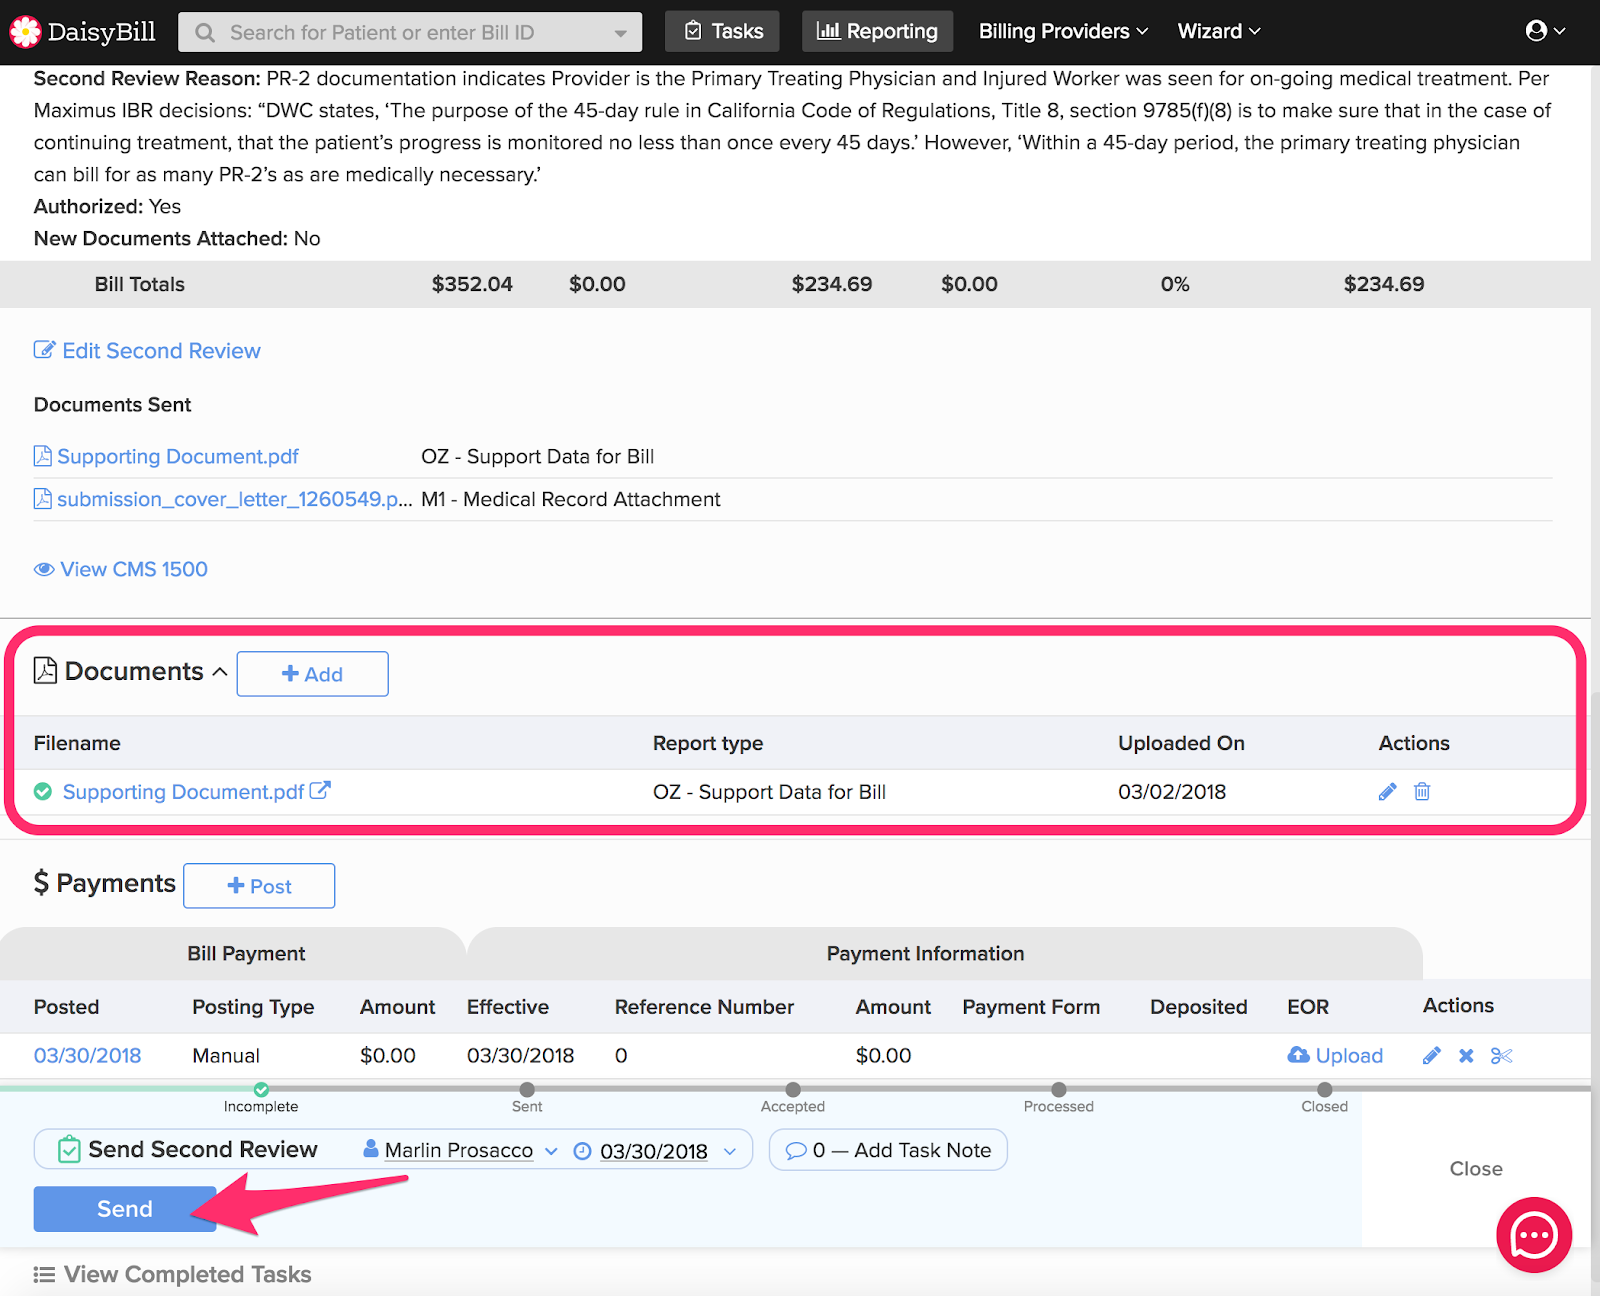Image resolution: width=1600 pixels, height=1296 pixels.
Task: Open the 03/30/2018 posted payment link
Action: [88, 1055]
